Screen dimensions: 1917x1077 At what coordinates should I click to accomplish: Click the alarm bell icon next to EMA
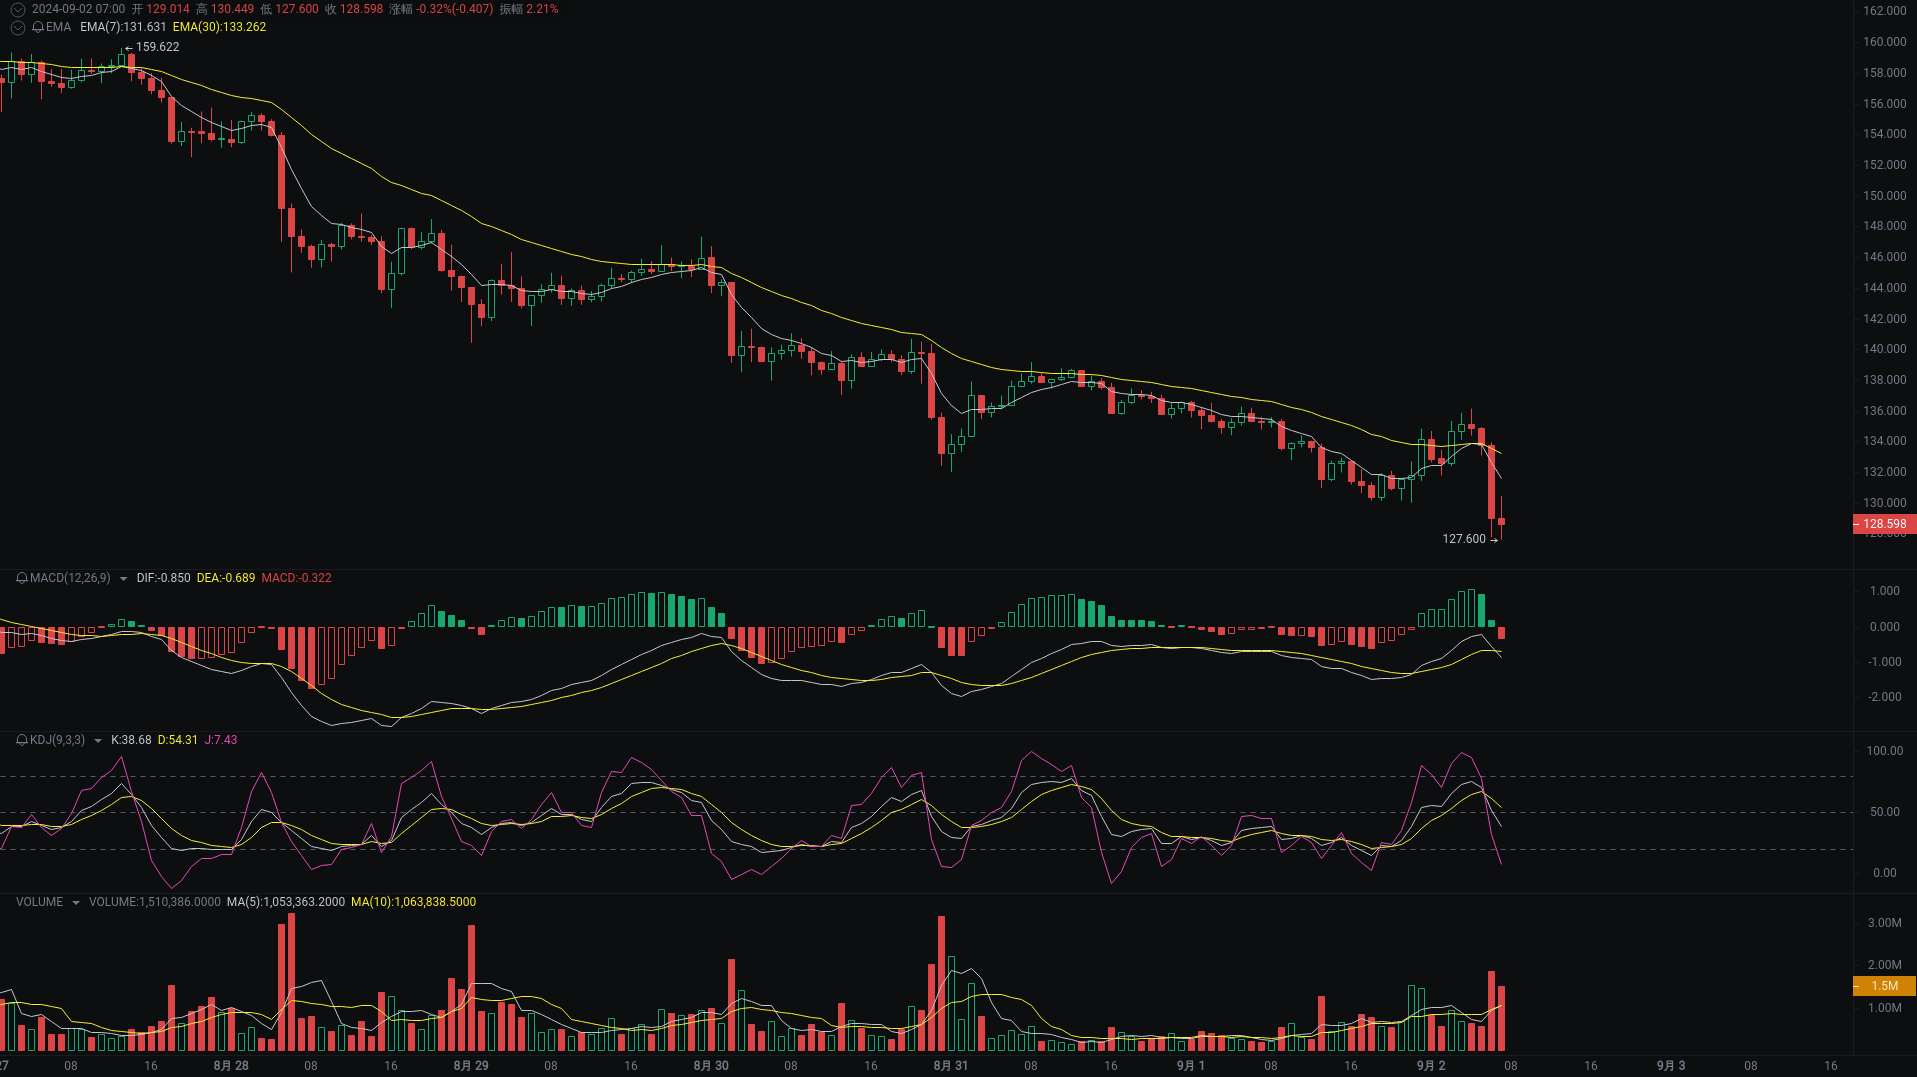point(38,27)
